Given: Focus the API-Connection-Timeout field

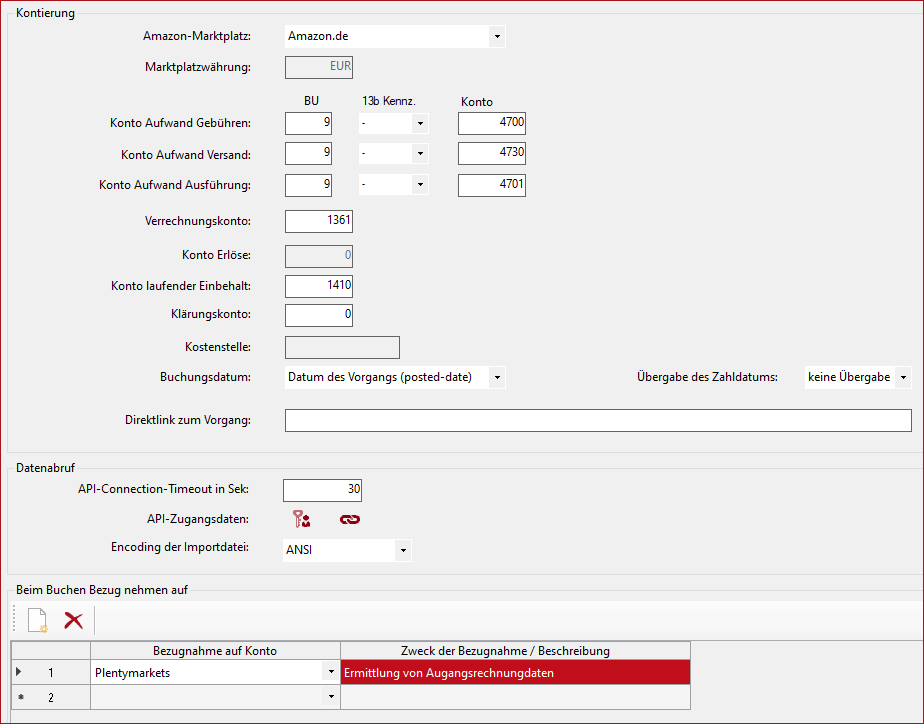Looking at the screenshot, I should point(322,490).
